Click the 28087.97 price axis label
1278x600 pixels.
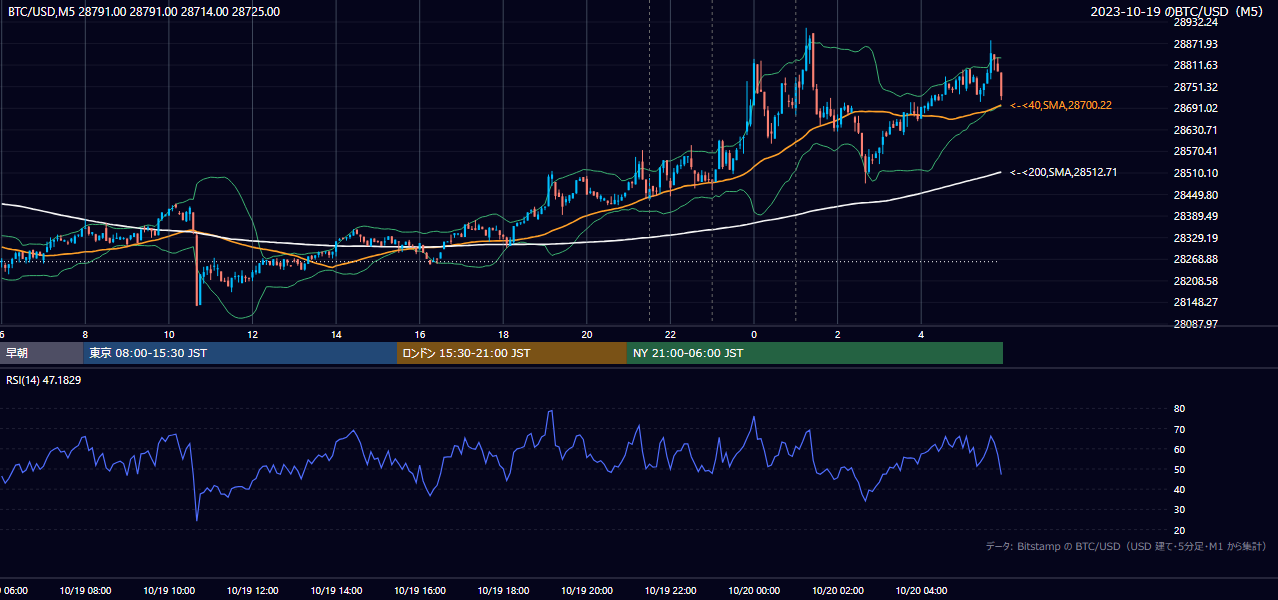[1195, 324]
